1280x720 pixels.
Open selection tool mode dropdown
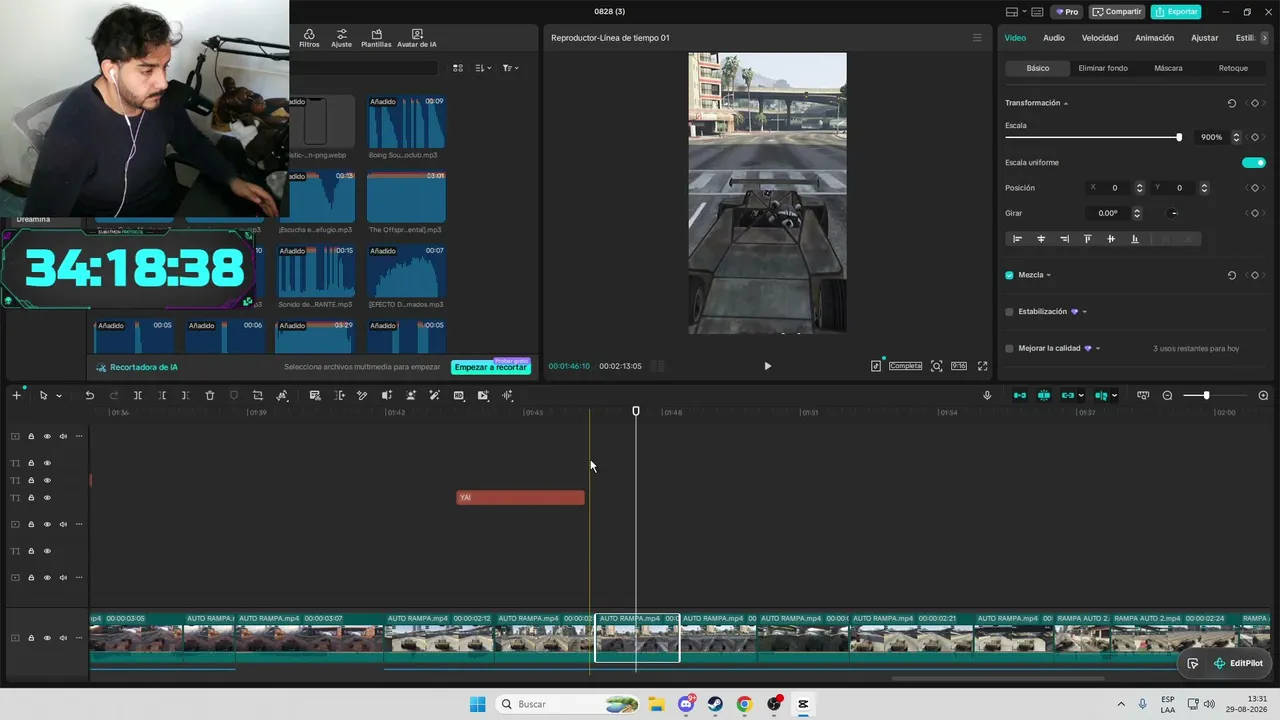point(58,396)
